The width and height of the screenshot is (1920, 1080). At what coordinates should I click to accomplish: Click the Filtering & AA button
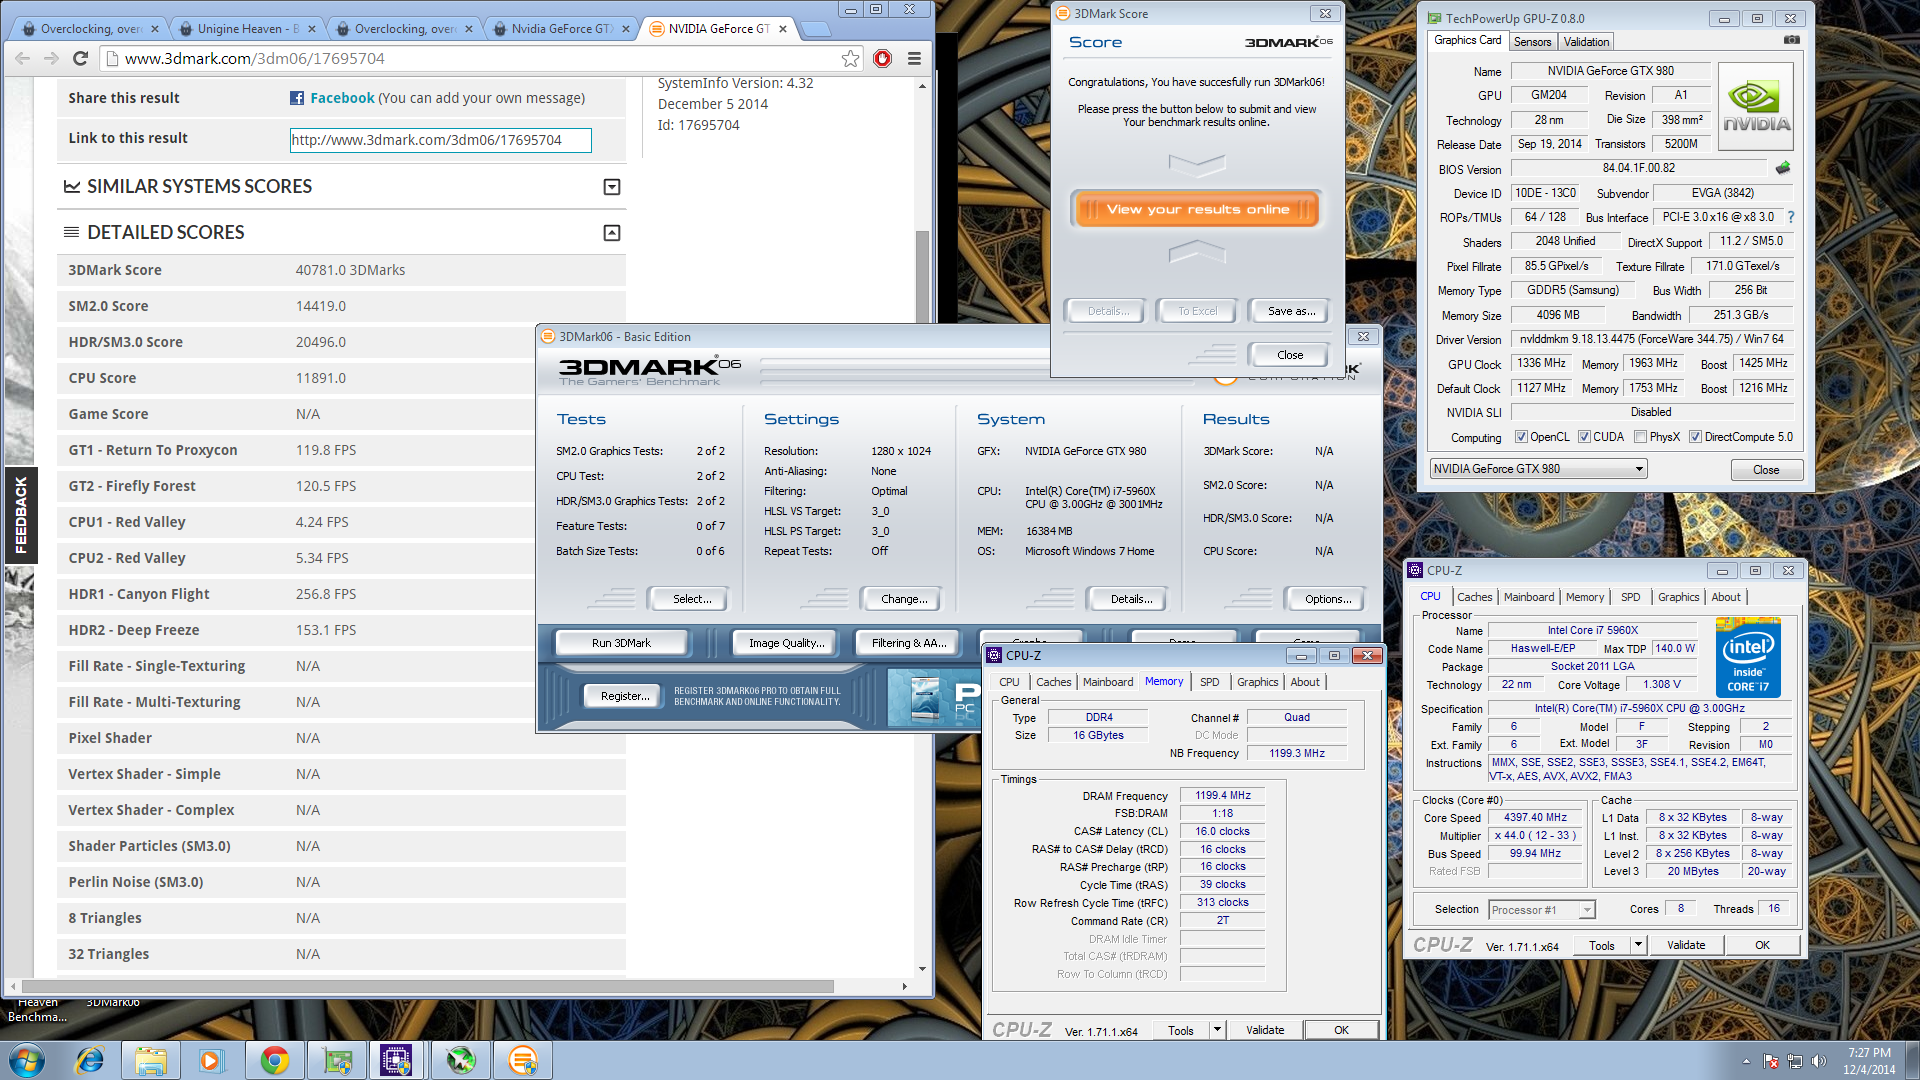pyautogui.click(x=908, y=643)
